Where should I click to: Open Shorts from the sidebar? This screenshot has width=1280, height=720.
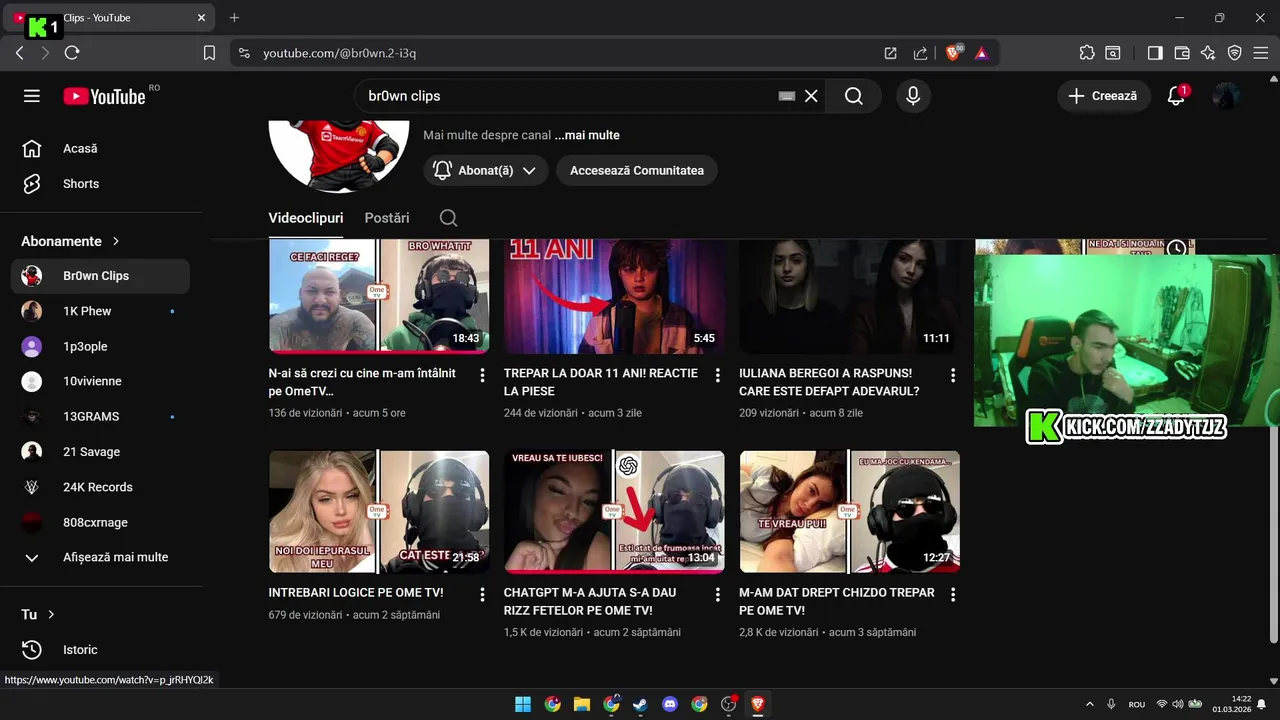coord(100,184)
